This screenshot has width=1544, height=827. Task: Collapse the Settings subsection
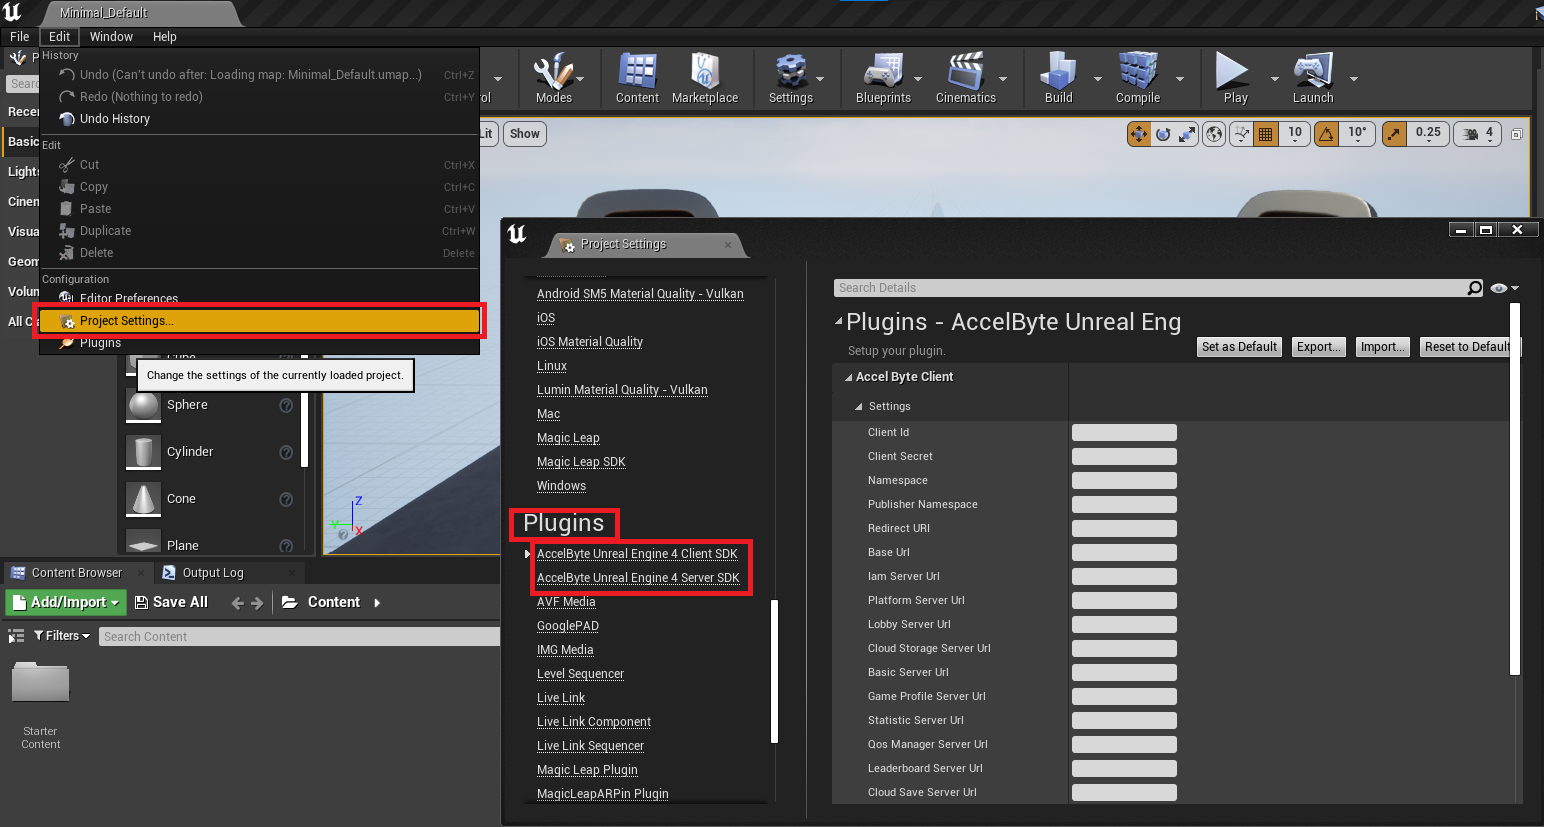[x=859, y=407]
